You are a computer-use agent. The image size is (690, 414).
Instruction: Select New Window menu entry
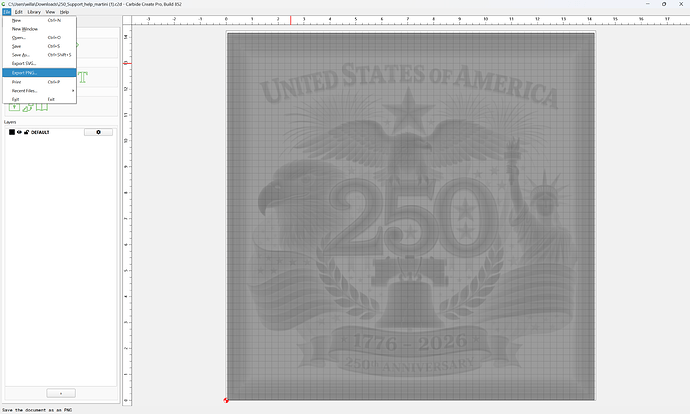click(x=39, y=29)
